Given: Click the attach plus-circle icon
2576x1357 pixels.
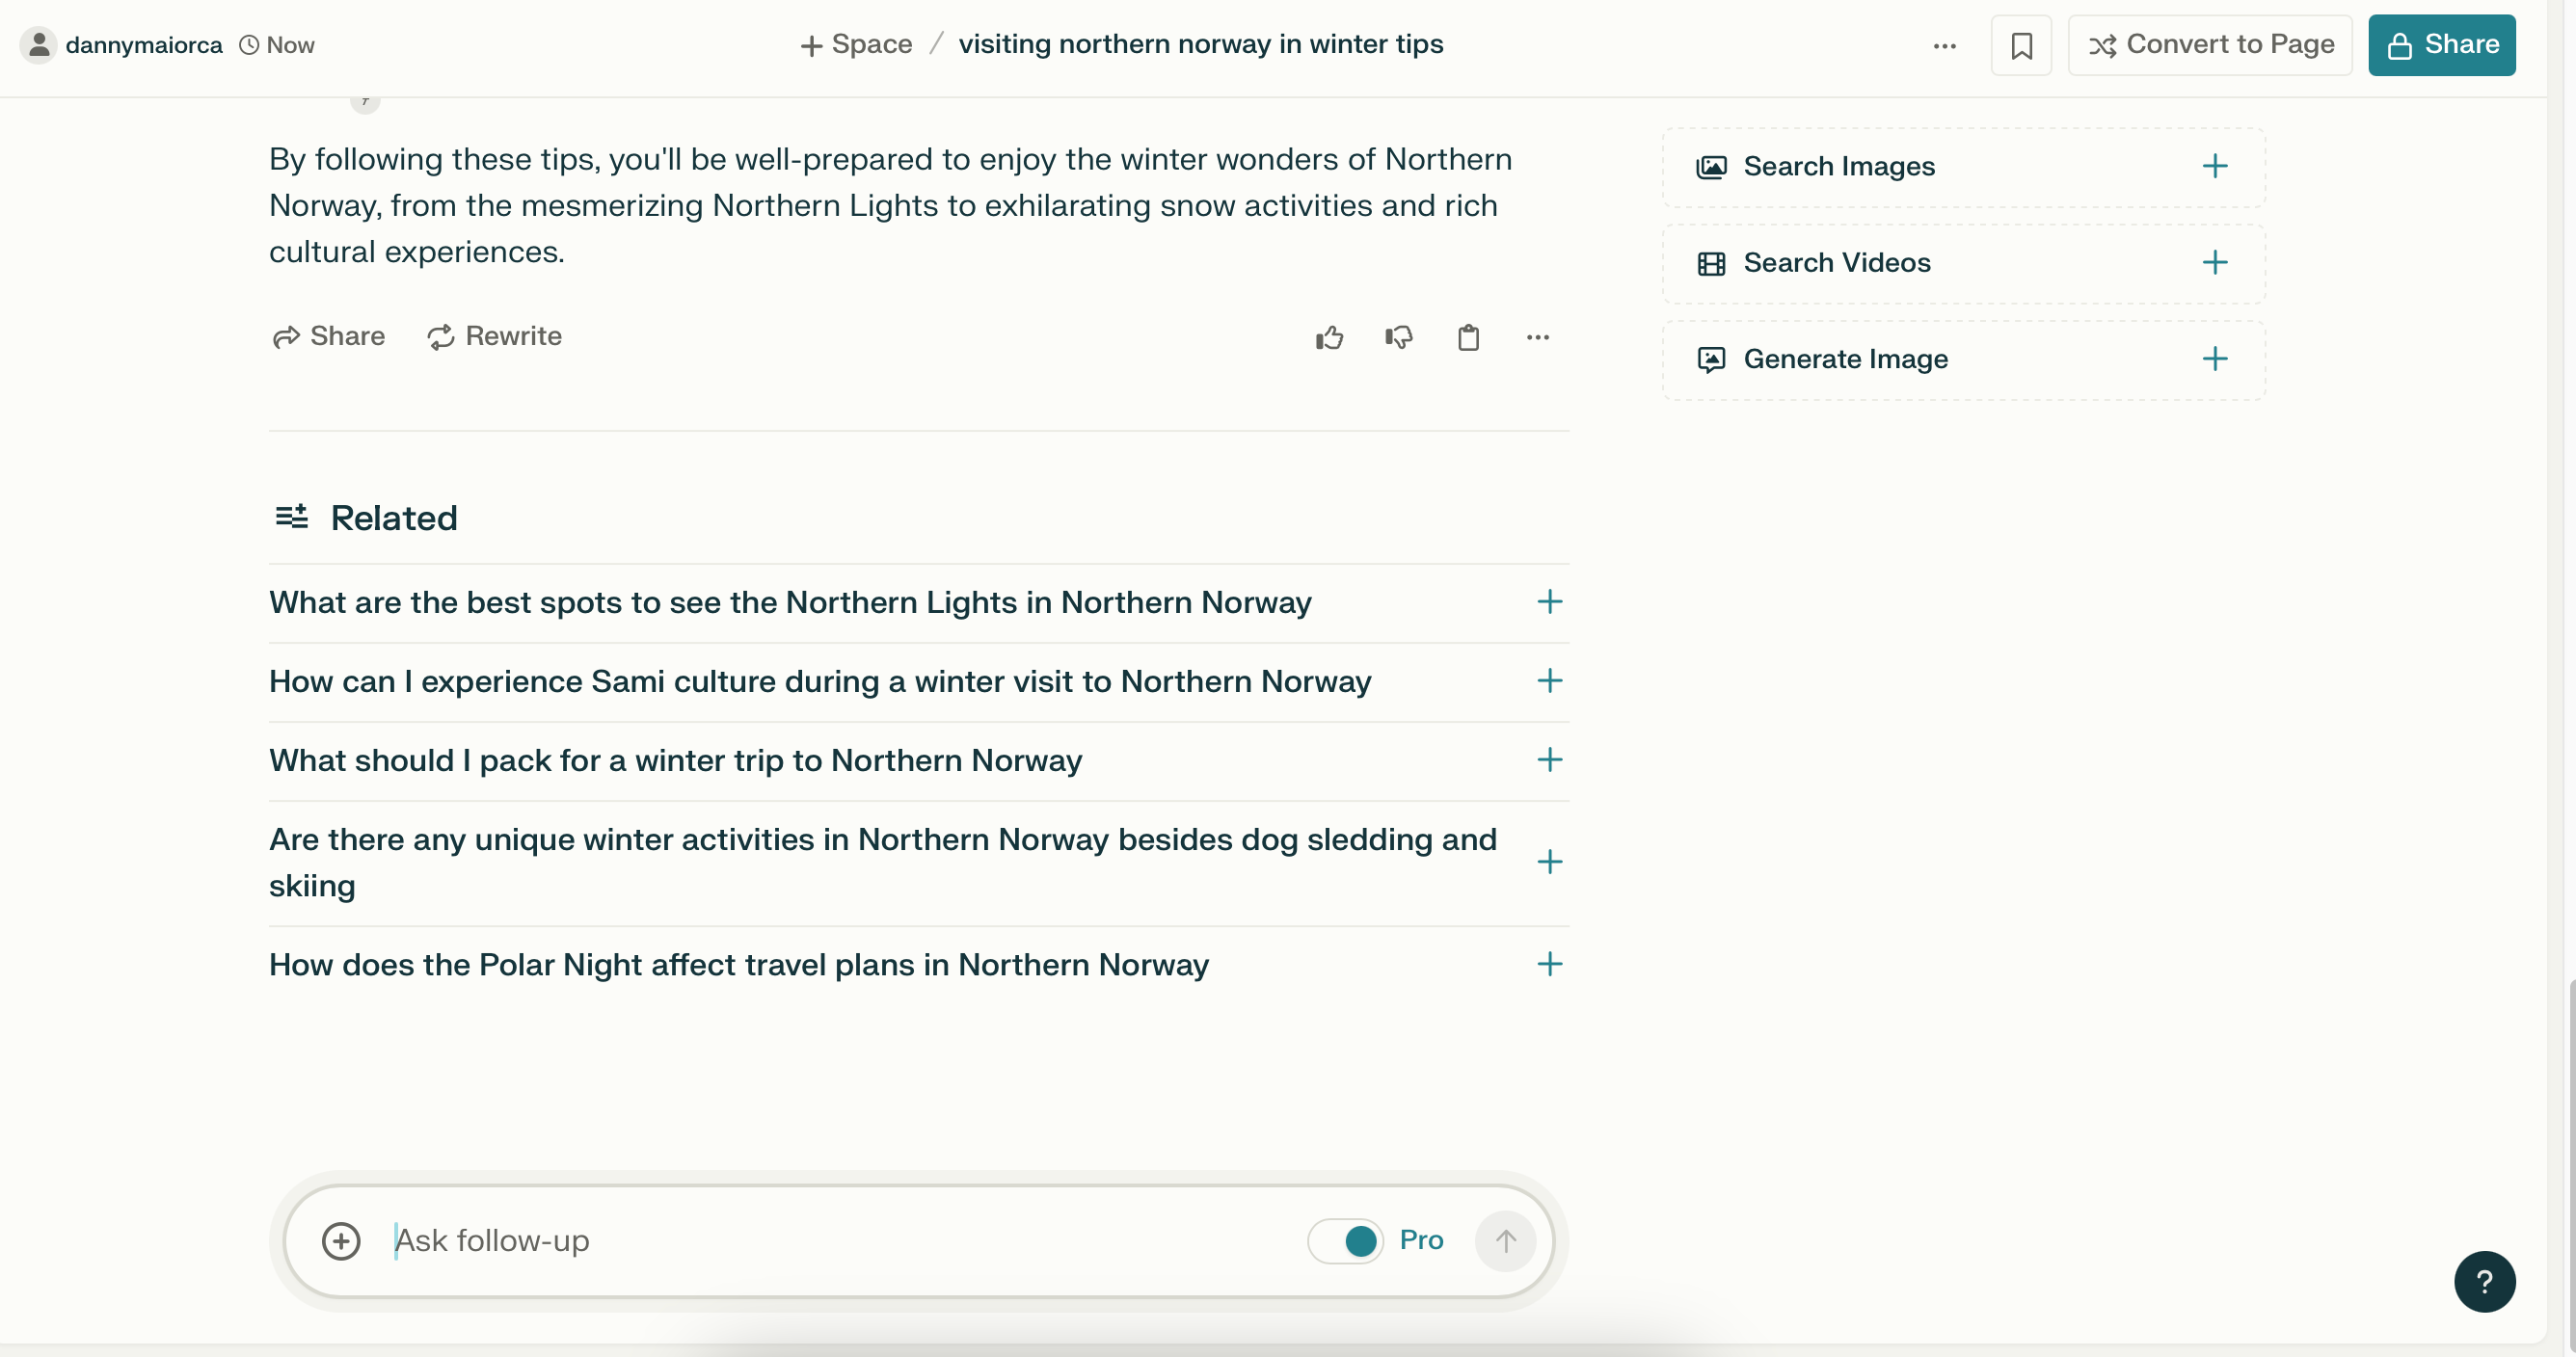Looking at the screenshot, I should [341, 1241].
